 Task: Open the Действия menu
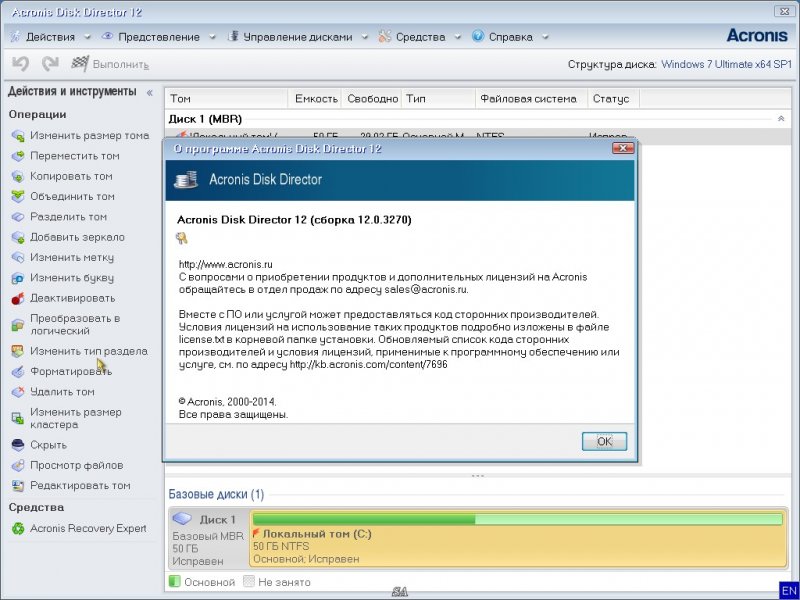pos(50,37)
